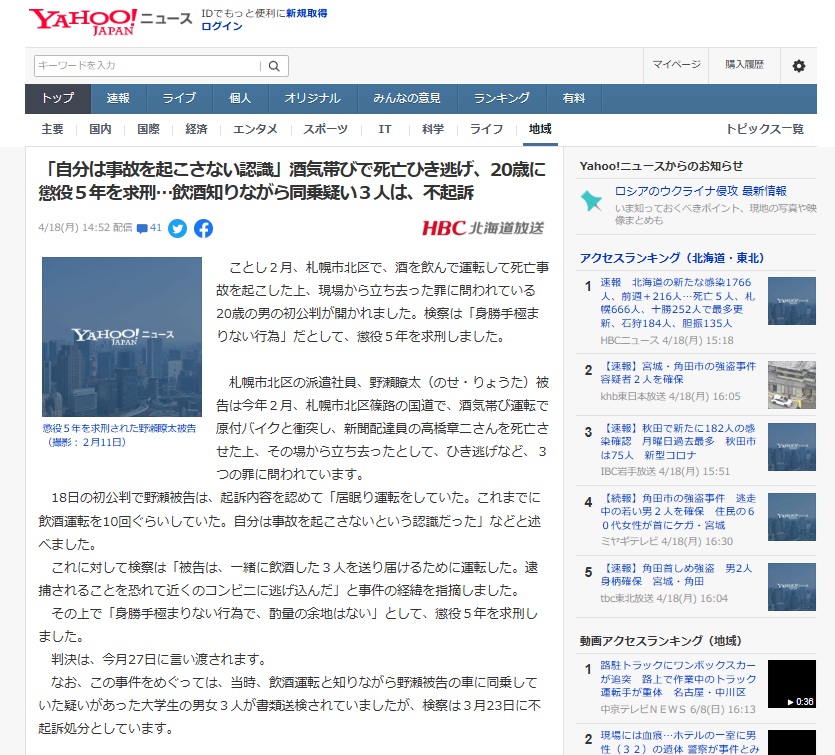Open the 国内 category
The image size is (835, 755).
tap(100, 129)
